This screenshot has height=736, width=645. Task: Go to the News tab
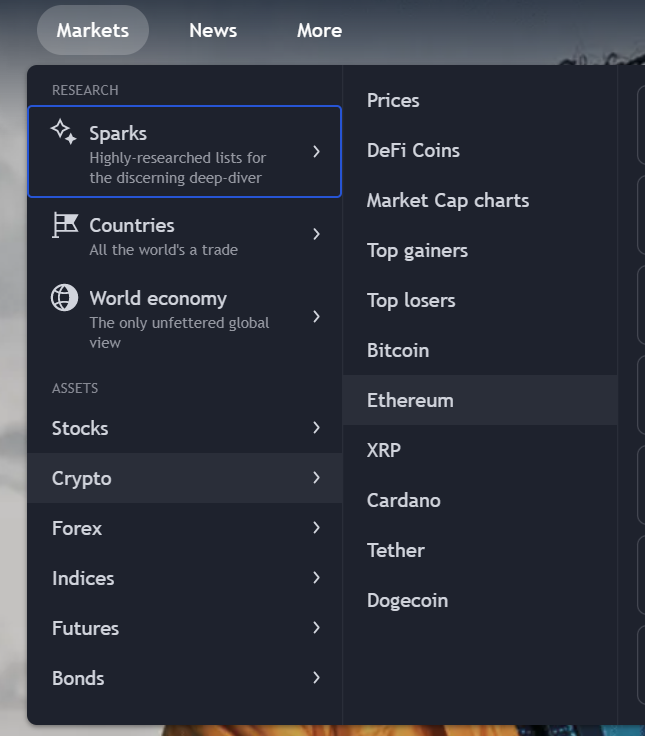point(213,31)
